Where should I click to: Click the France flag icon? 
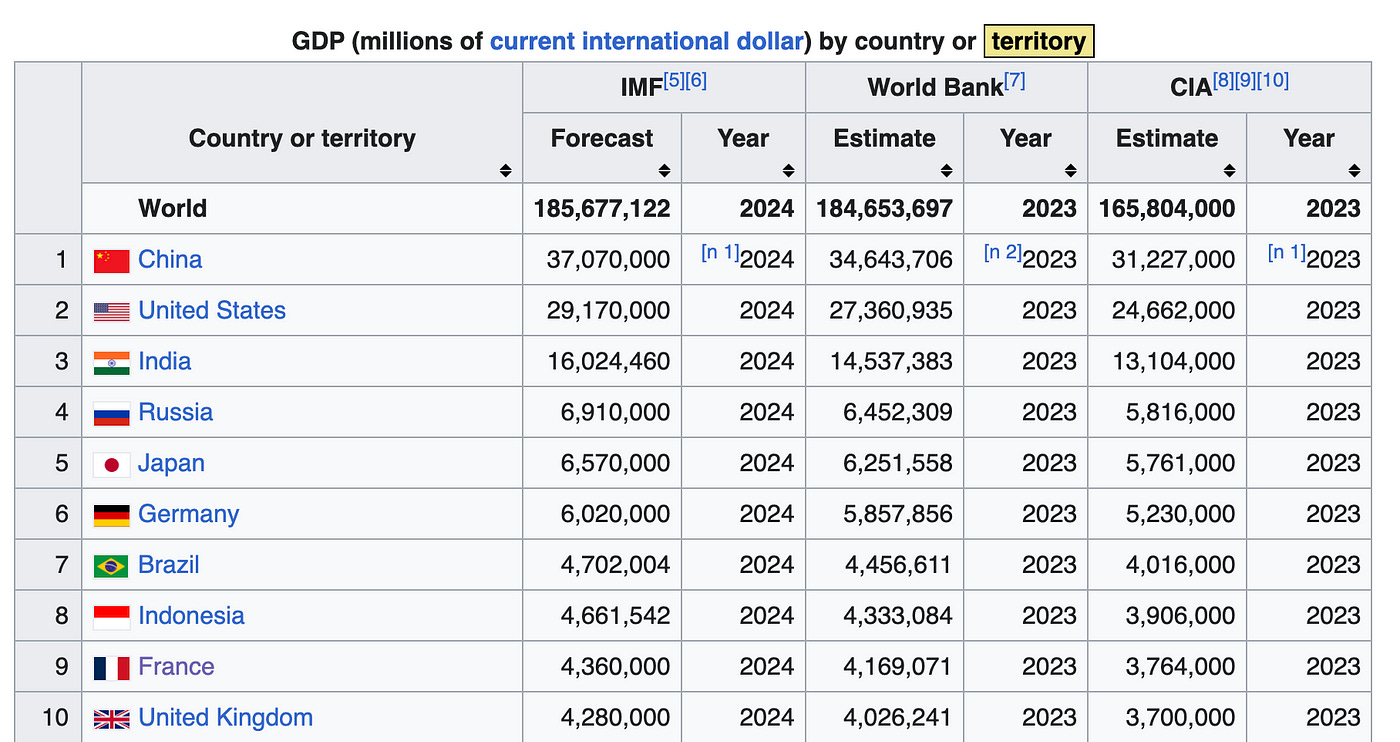point(111,668)
